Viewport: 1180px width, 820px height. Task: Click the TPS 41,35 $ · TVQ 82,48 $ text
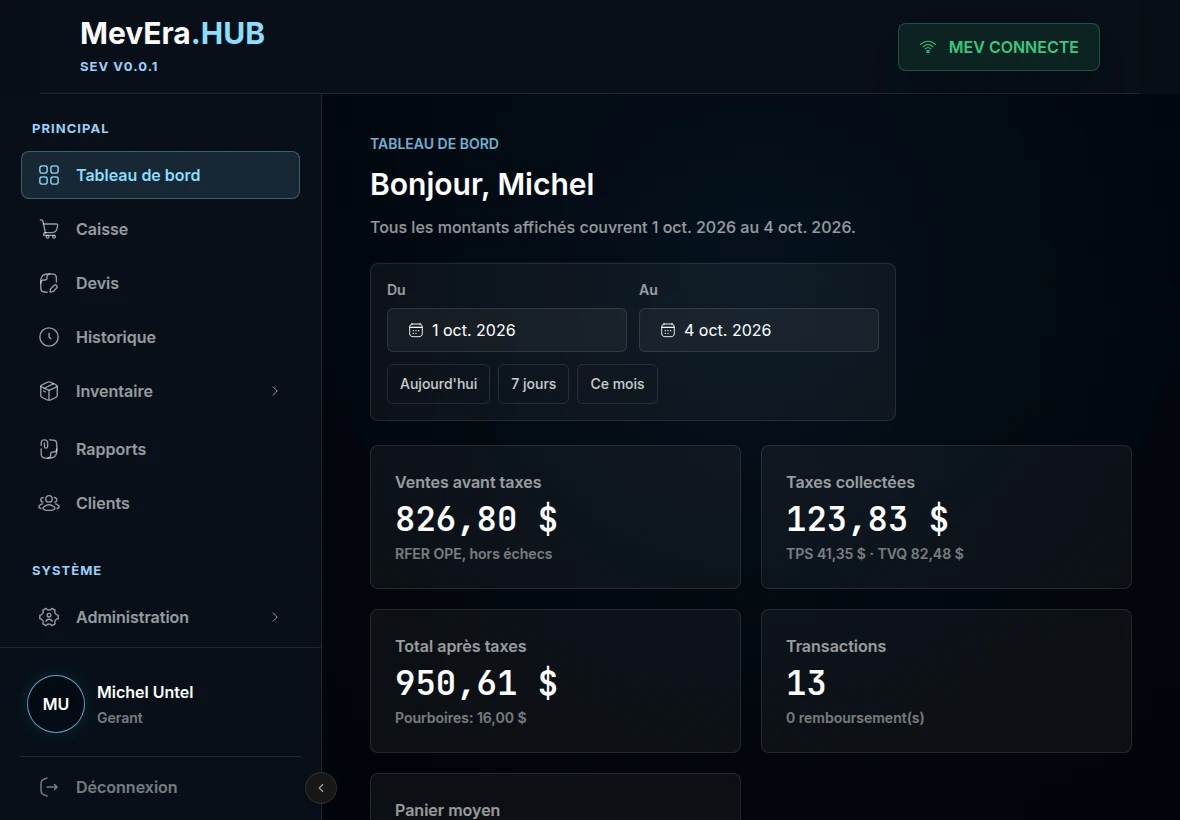tap(874, 554)
